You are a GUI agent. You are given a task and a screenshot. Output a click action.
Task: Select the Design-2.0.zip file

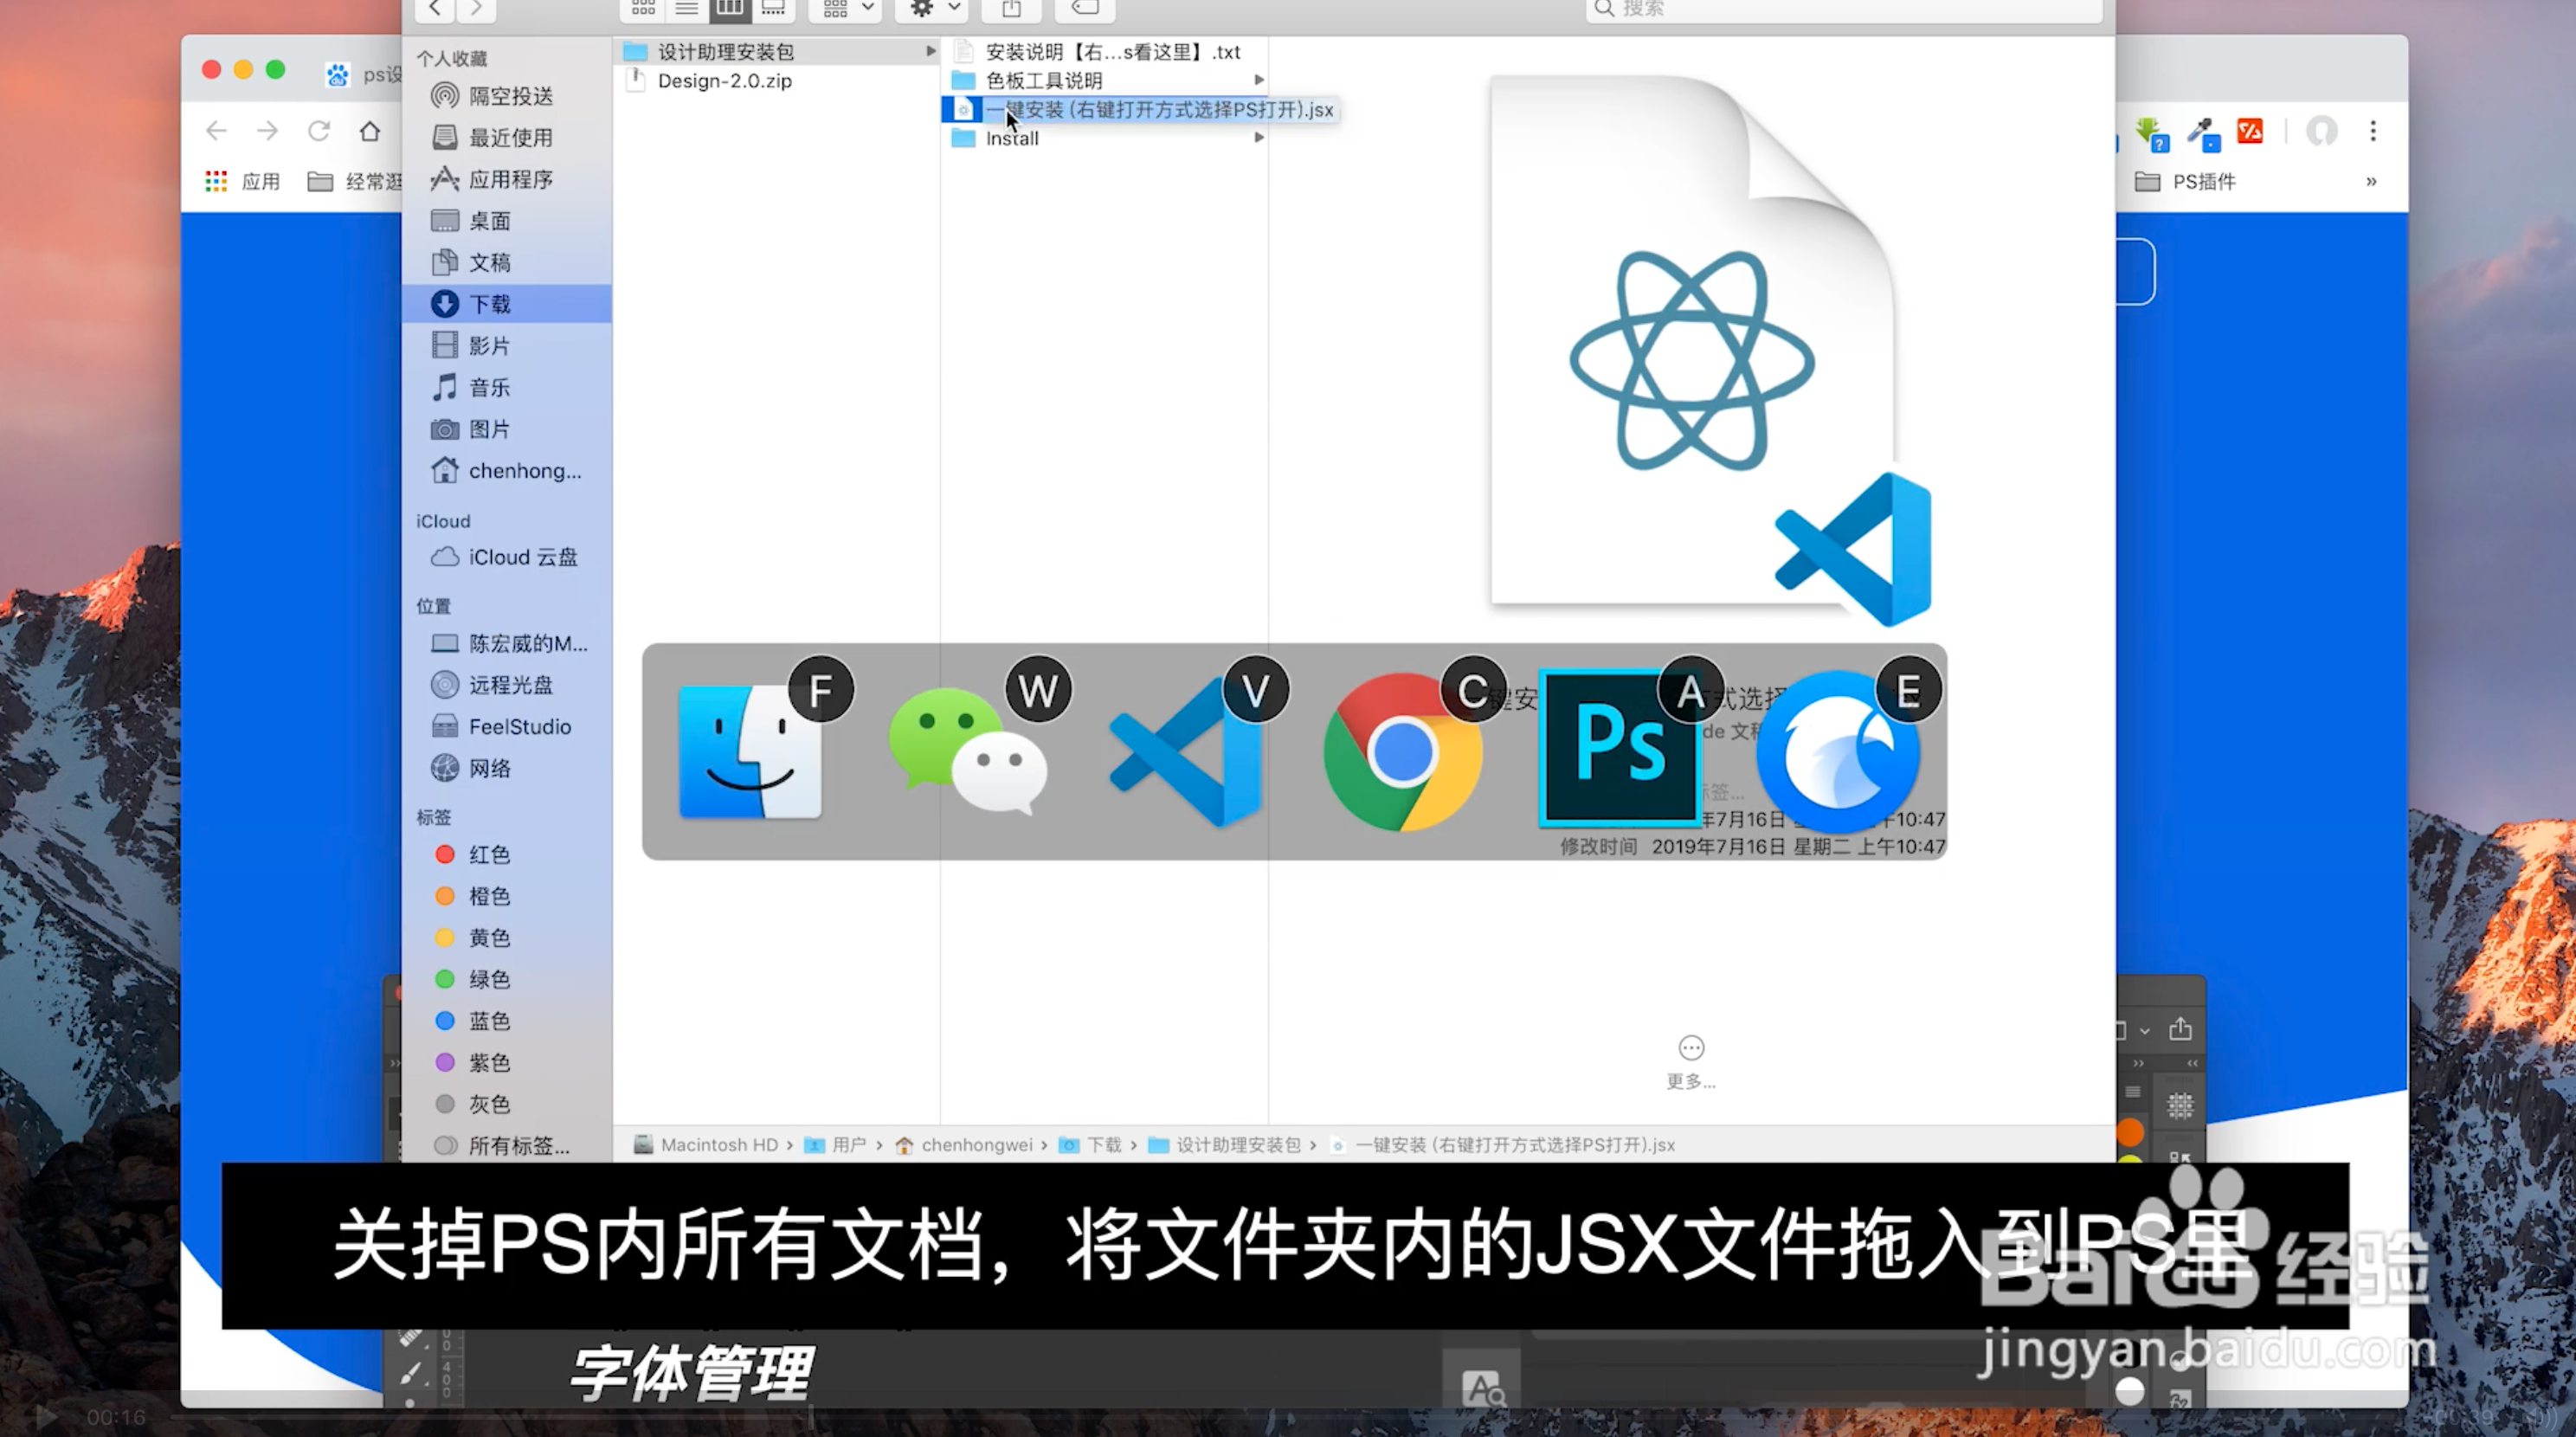(725, 81)
